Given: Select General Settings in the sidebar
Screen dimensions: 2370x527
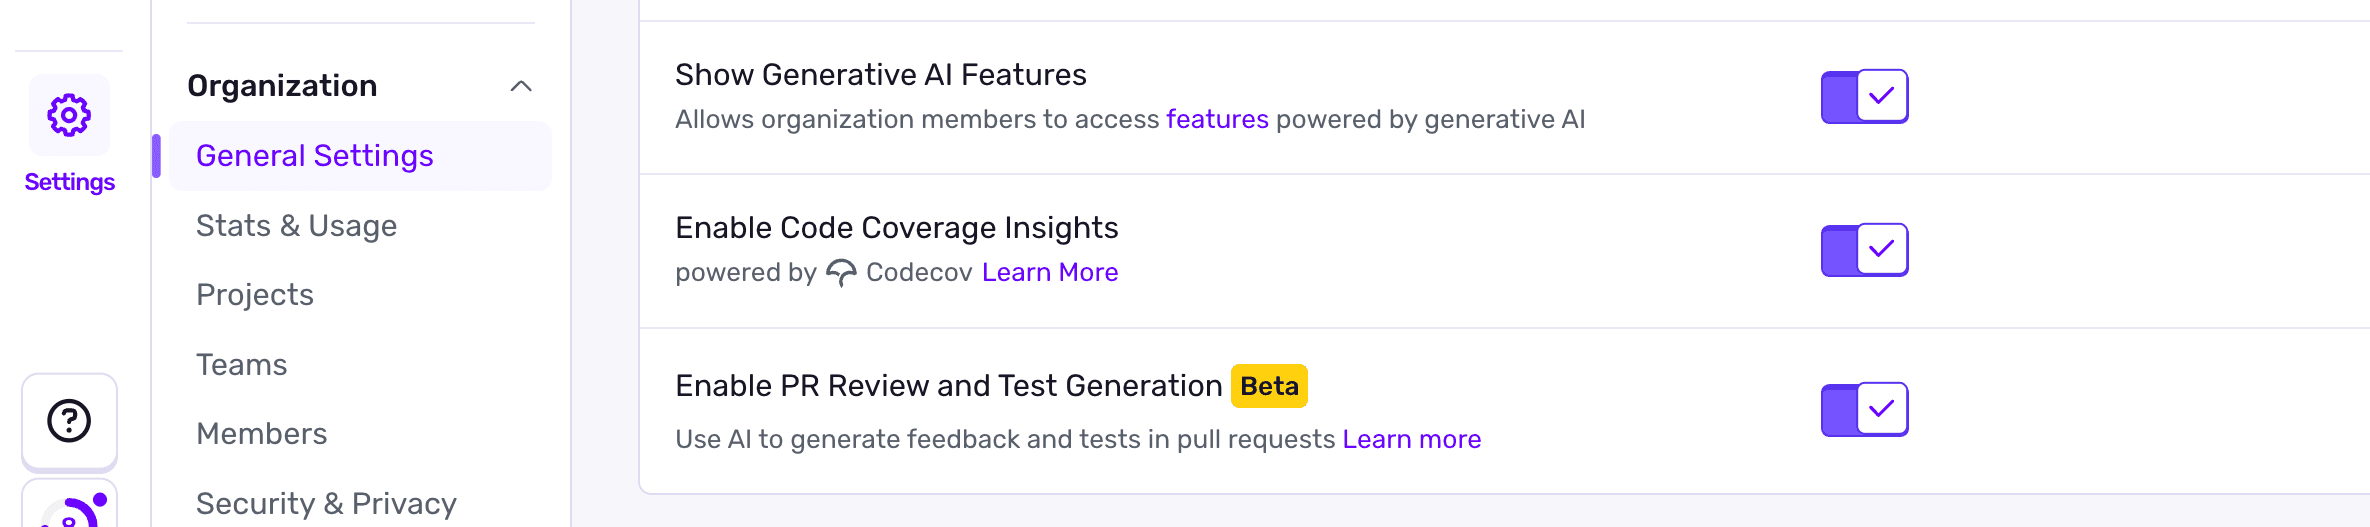Looking at the screenshot, I should pyautogui.click(x=315, y=156).
